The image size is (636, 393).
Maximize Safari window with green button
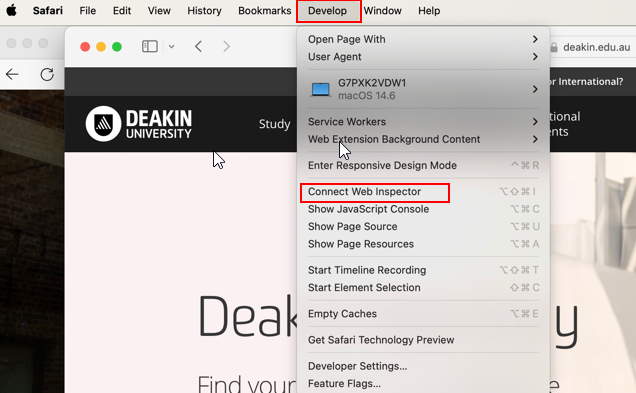click(117, 47)
